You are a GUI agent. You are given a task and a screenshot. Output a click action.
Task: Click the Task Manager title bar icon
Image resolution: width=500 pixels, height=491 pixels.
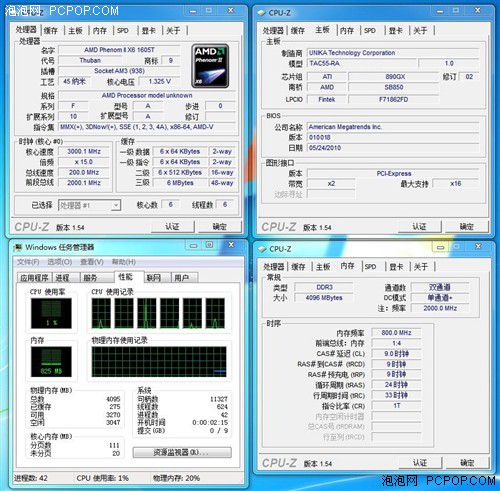pos(18,247)
